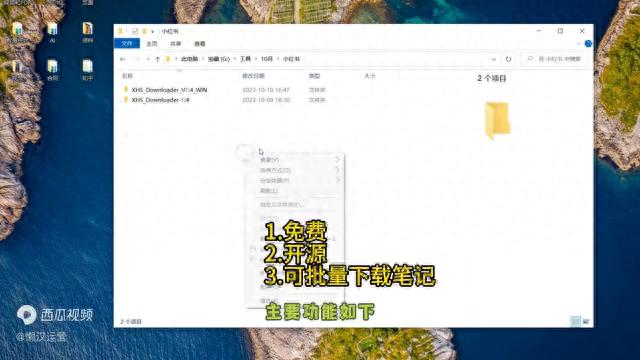Click the large folder thumbnail in preview pane

tap(497, 120)
